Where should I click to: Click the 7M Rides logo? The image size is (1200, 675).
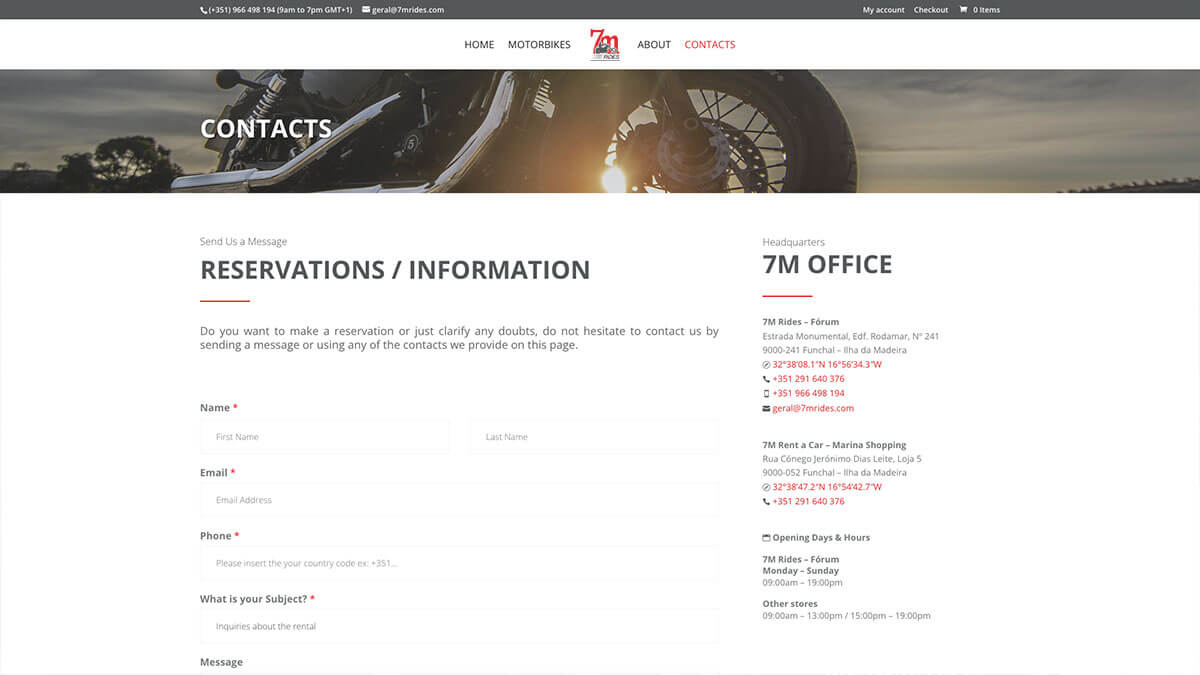pos(604,44)
